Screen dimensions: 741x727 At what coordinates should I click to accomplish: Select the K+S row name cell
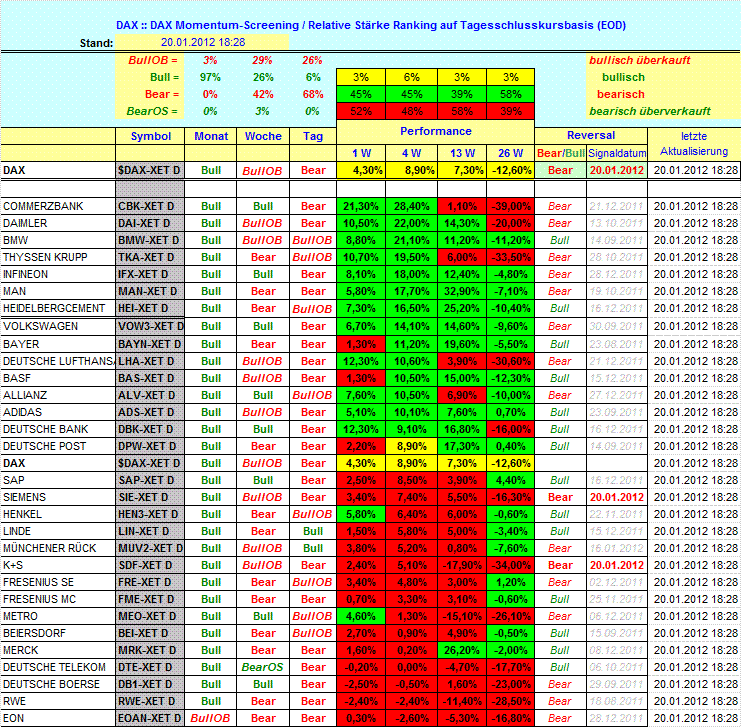click(58, 564)
